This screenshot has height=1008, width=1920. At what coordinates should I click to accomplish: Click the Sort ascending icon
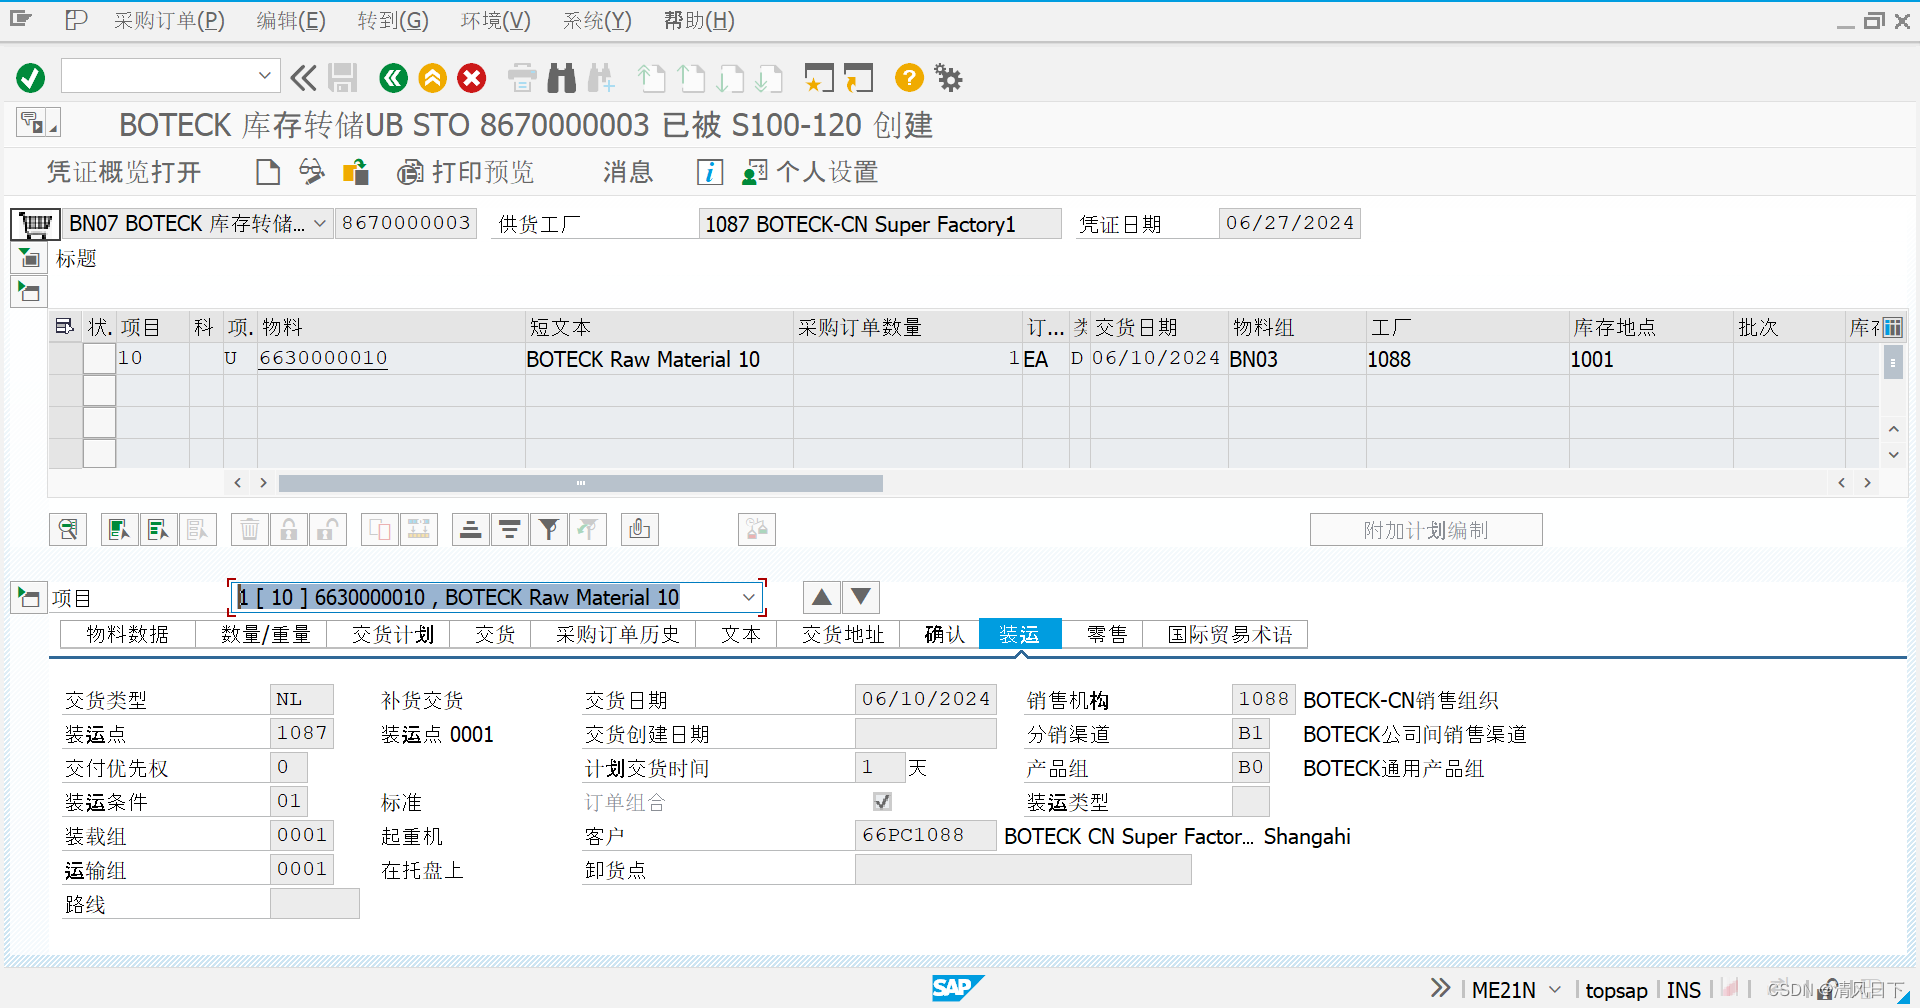tap(471, 529)
